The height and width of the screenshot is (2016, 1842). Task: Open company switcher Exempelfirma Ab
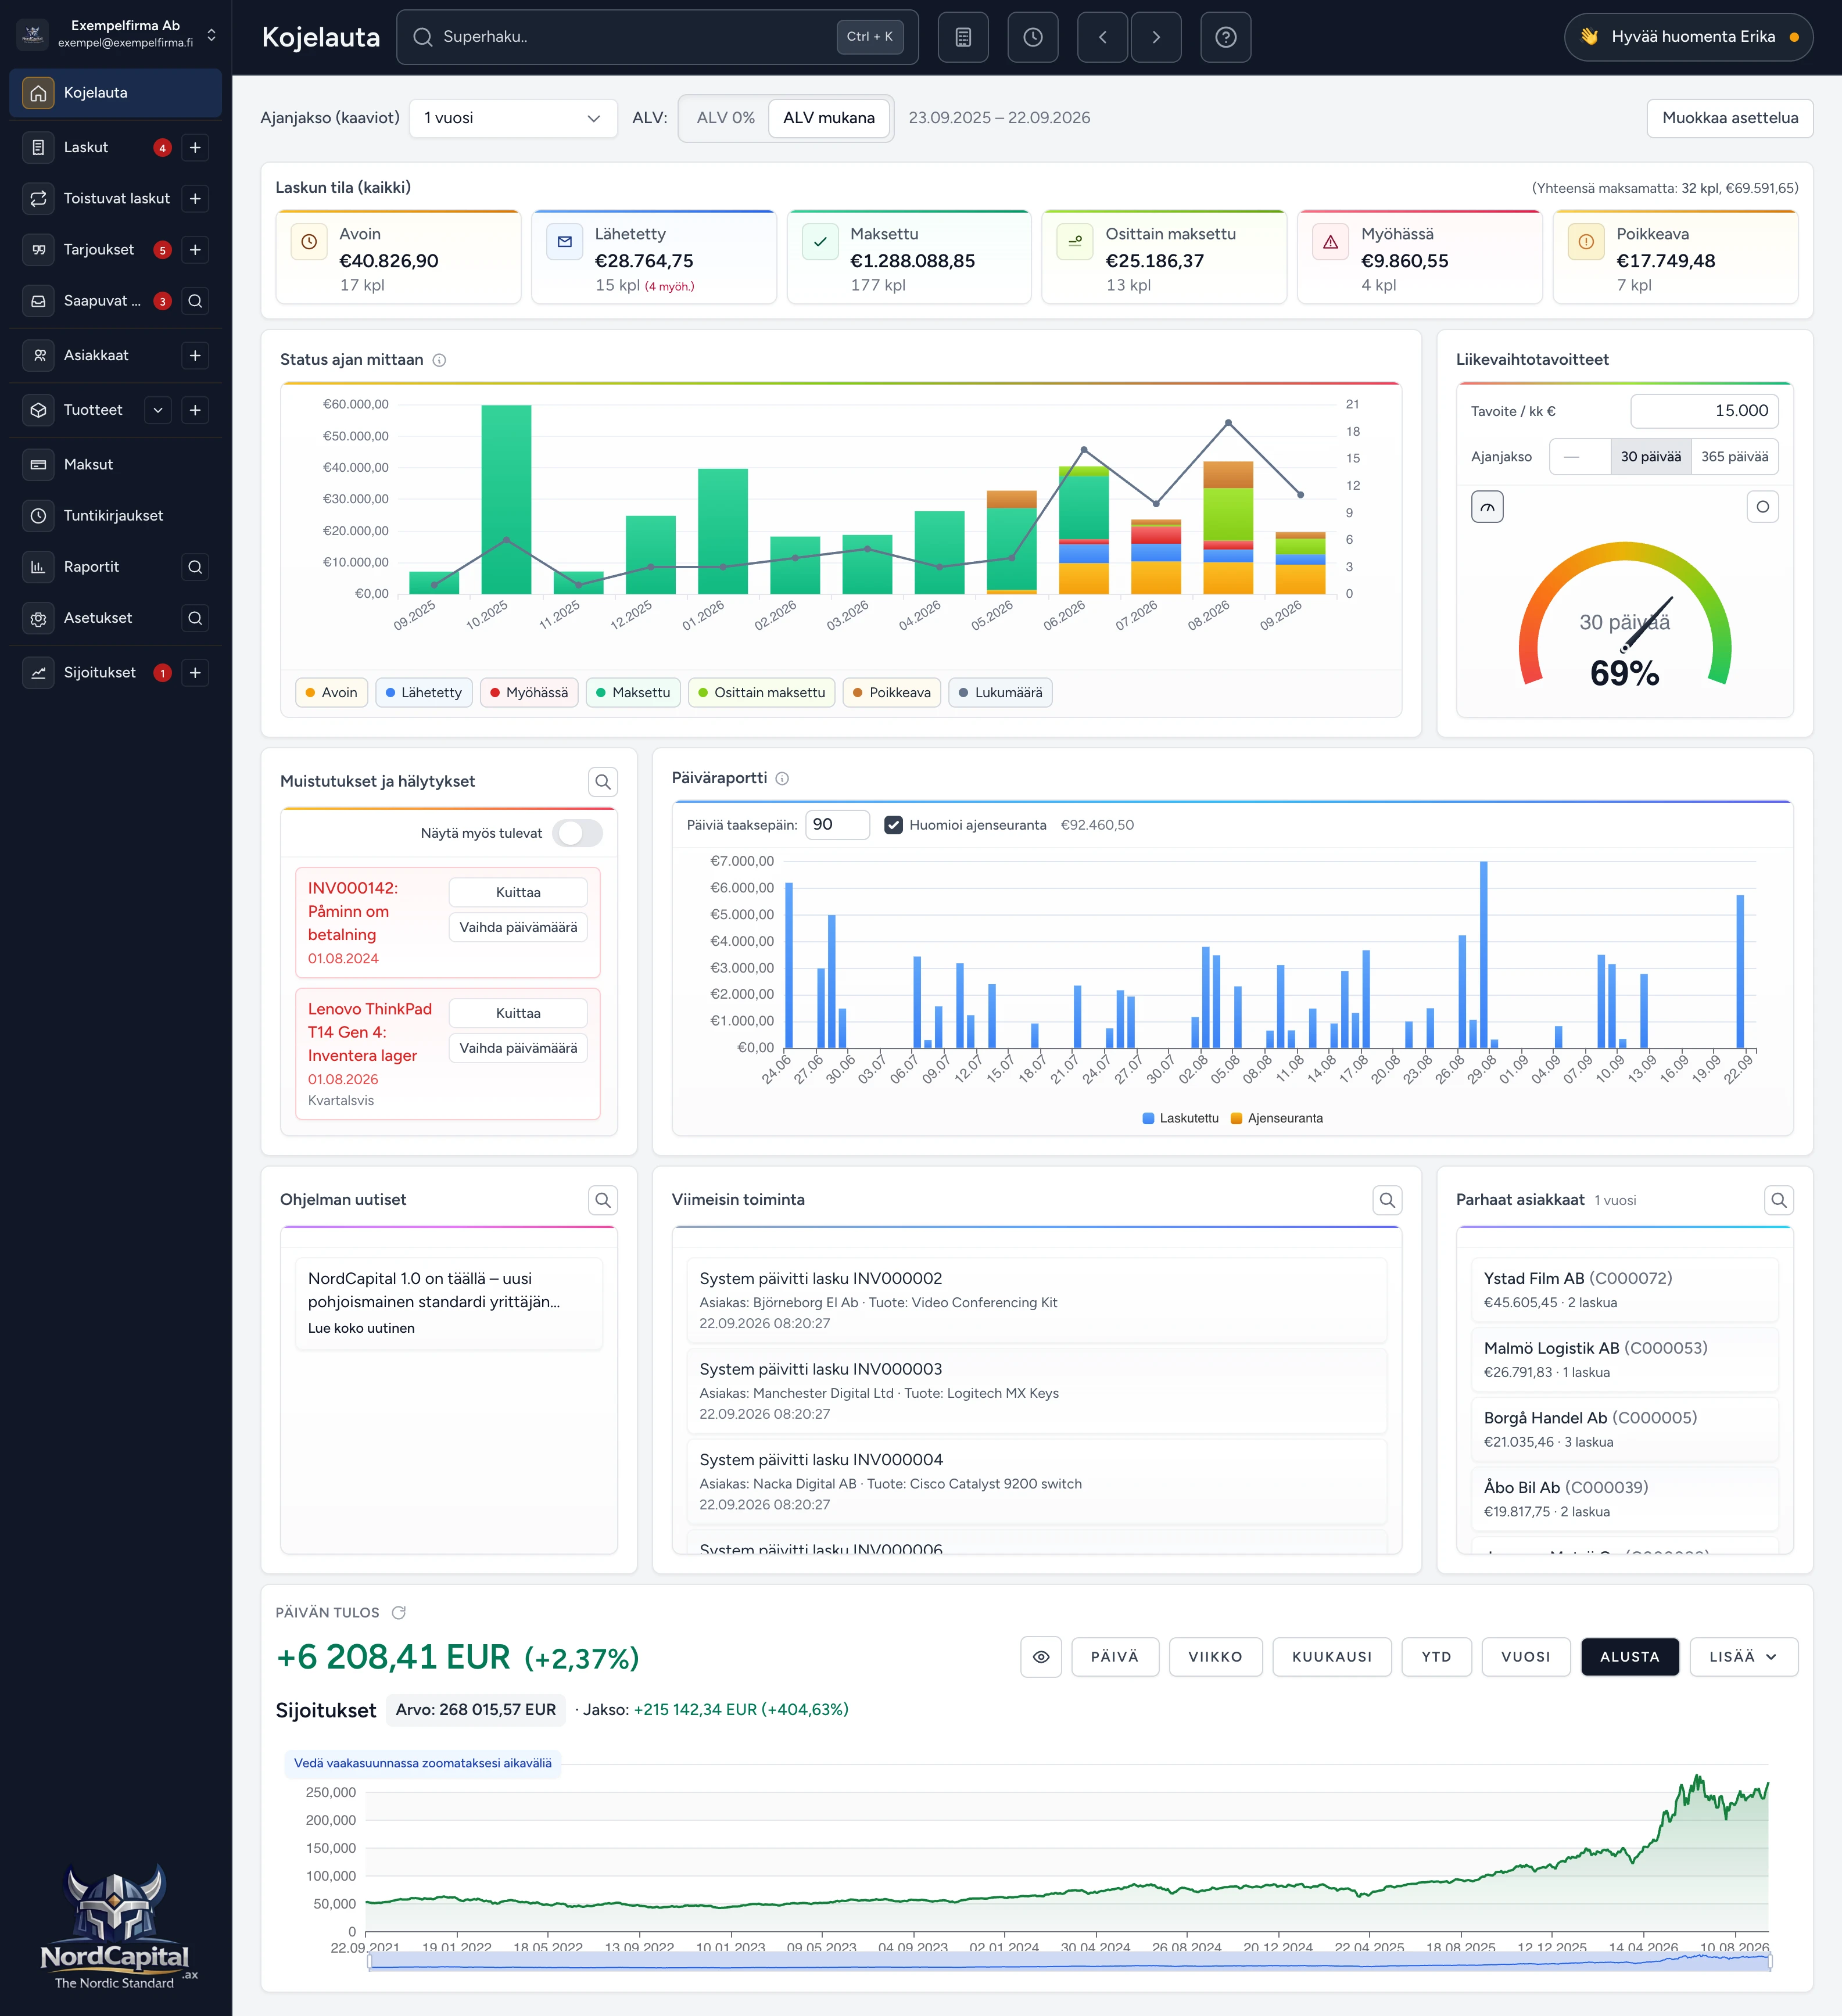pos(116,34)
